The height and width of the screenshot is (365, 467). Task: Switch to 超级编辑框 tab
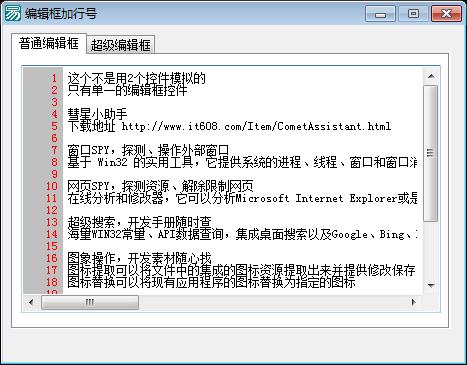pos(120,45)
